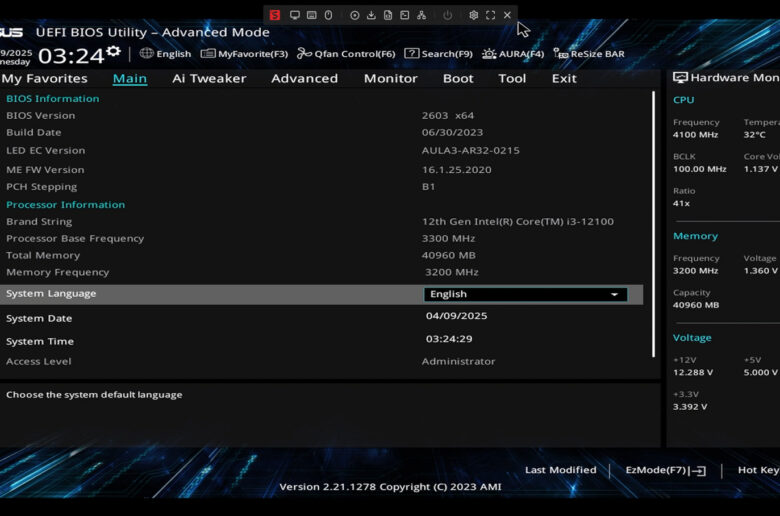Click the AURA light icon

click(489, 53)
